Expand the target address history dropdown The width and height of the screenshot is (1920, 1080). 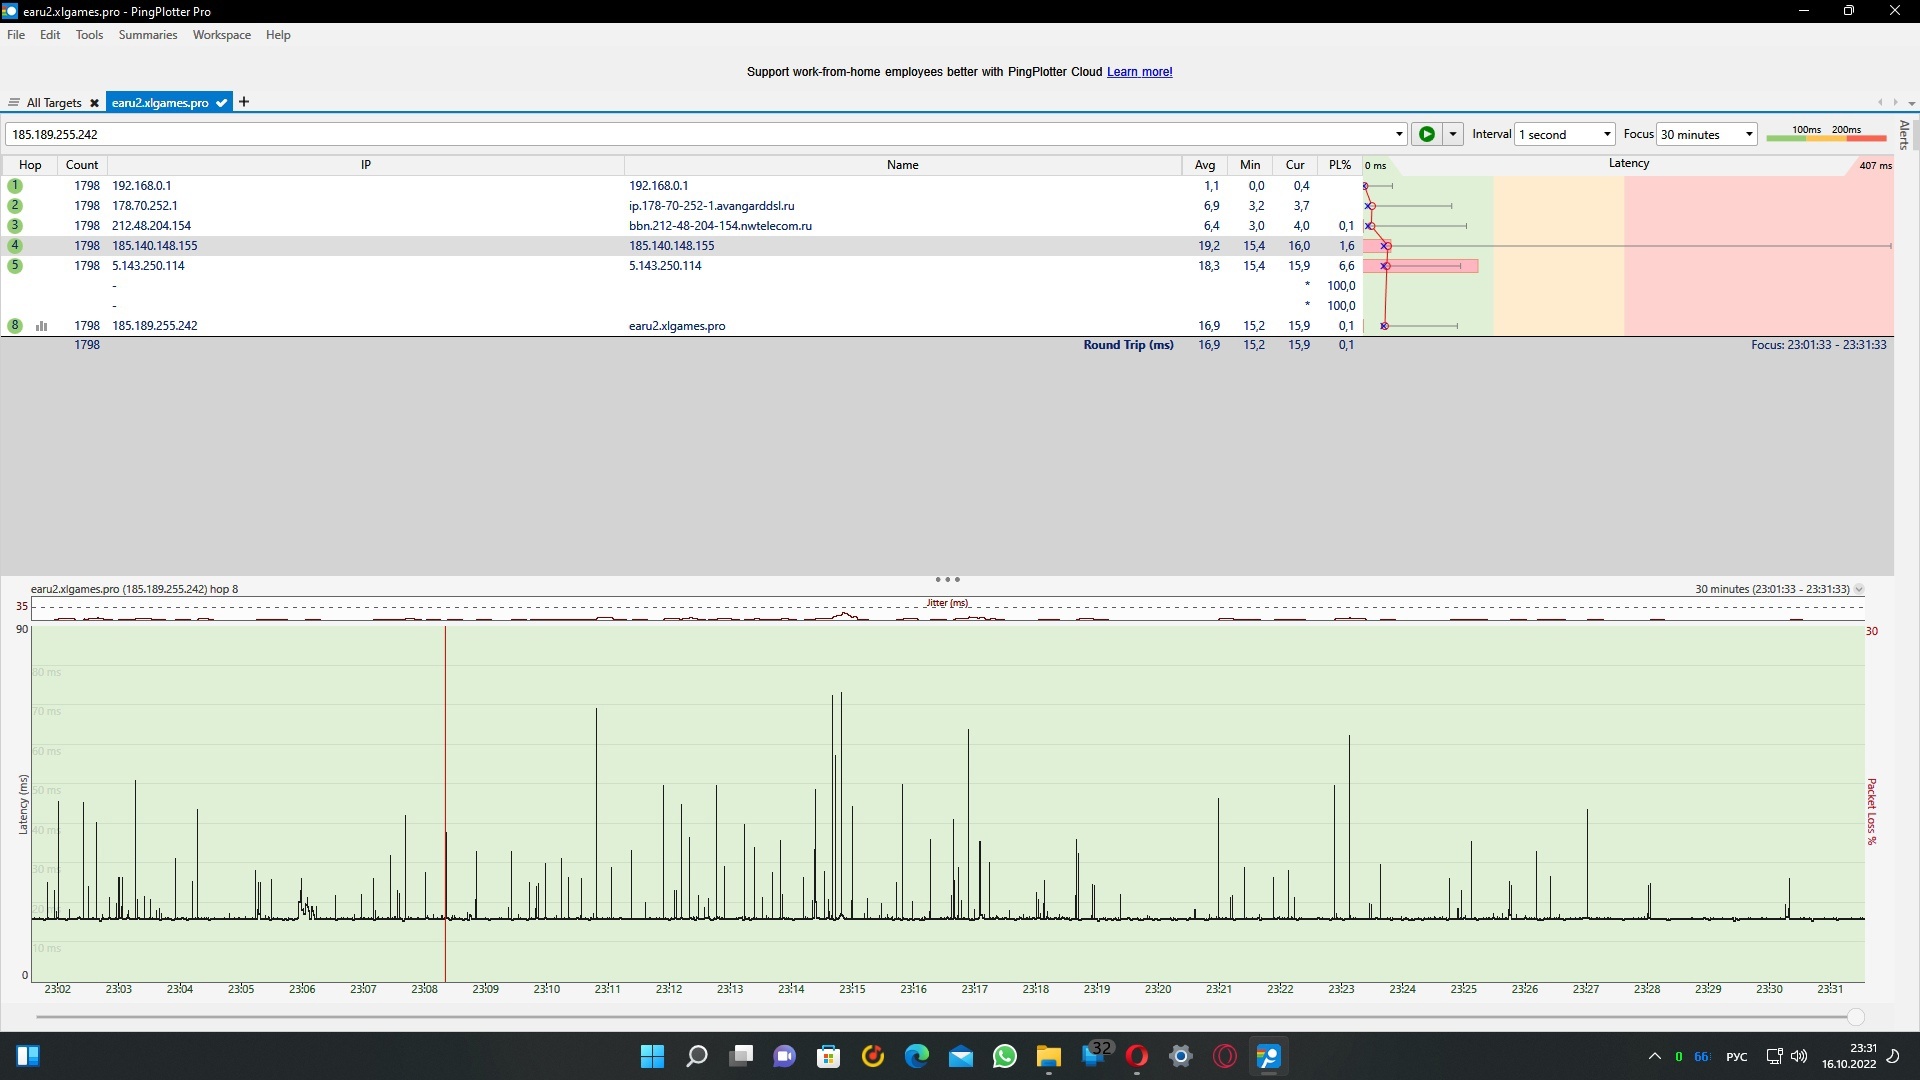(1398, 134)
